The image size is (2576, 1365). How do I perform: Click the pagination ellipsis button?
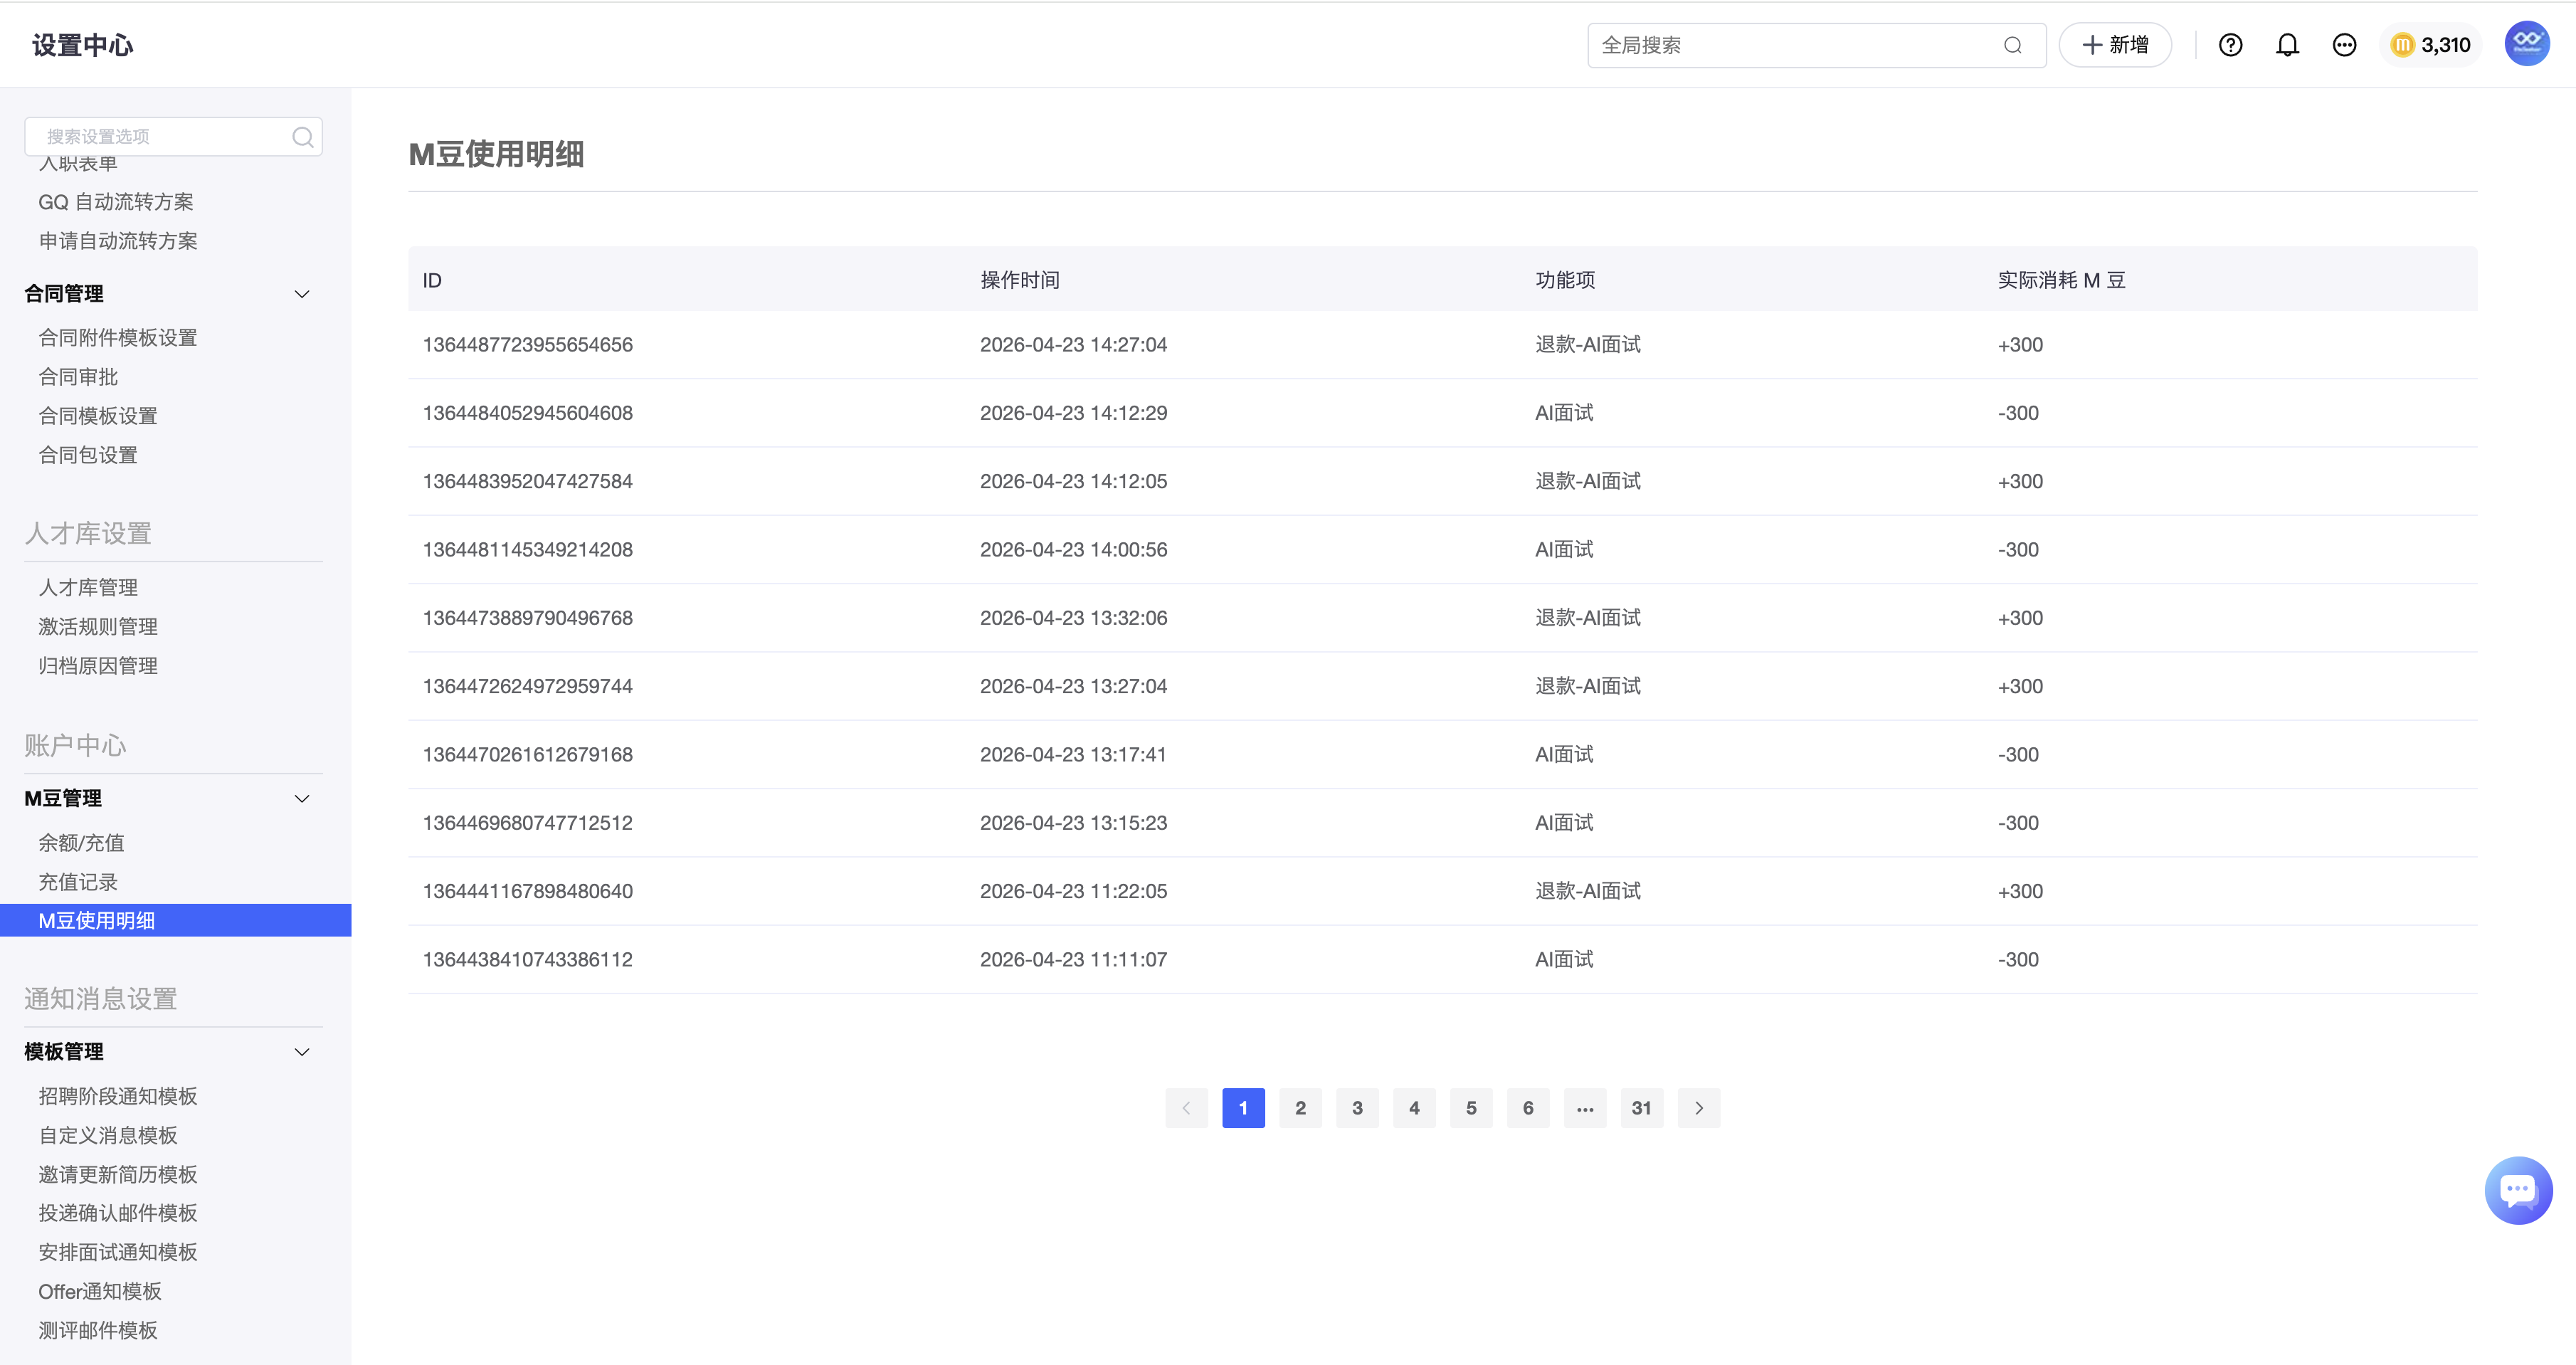click(x=1584, y=1108)
